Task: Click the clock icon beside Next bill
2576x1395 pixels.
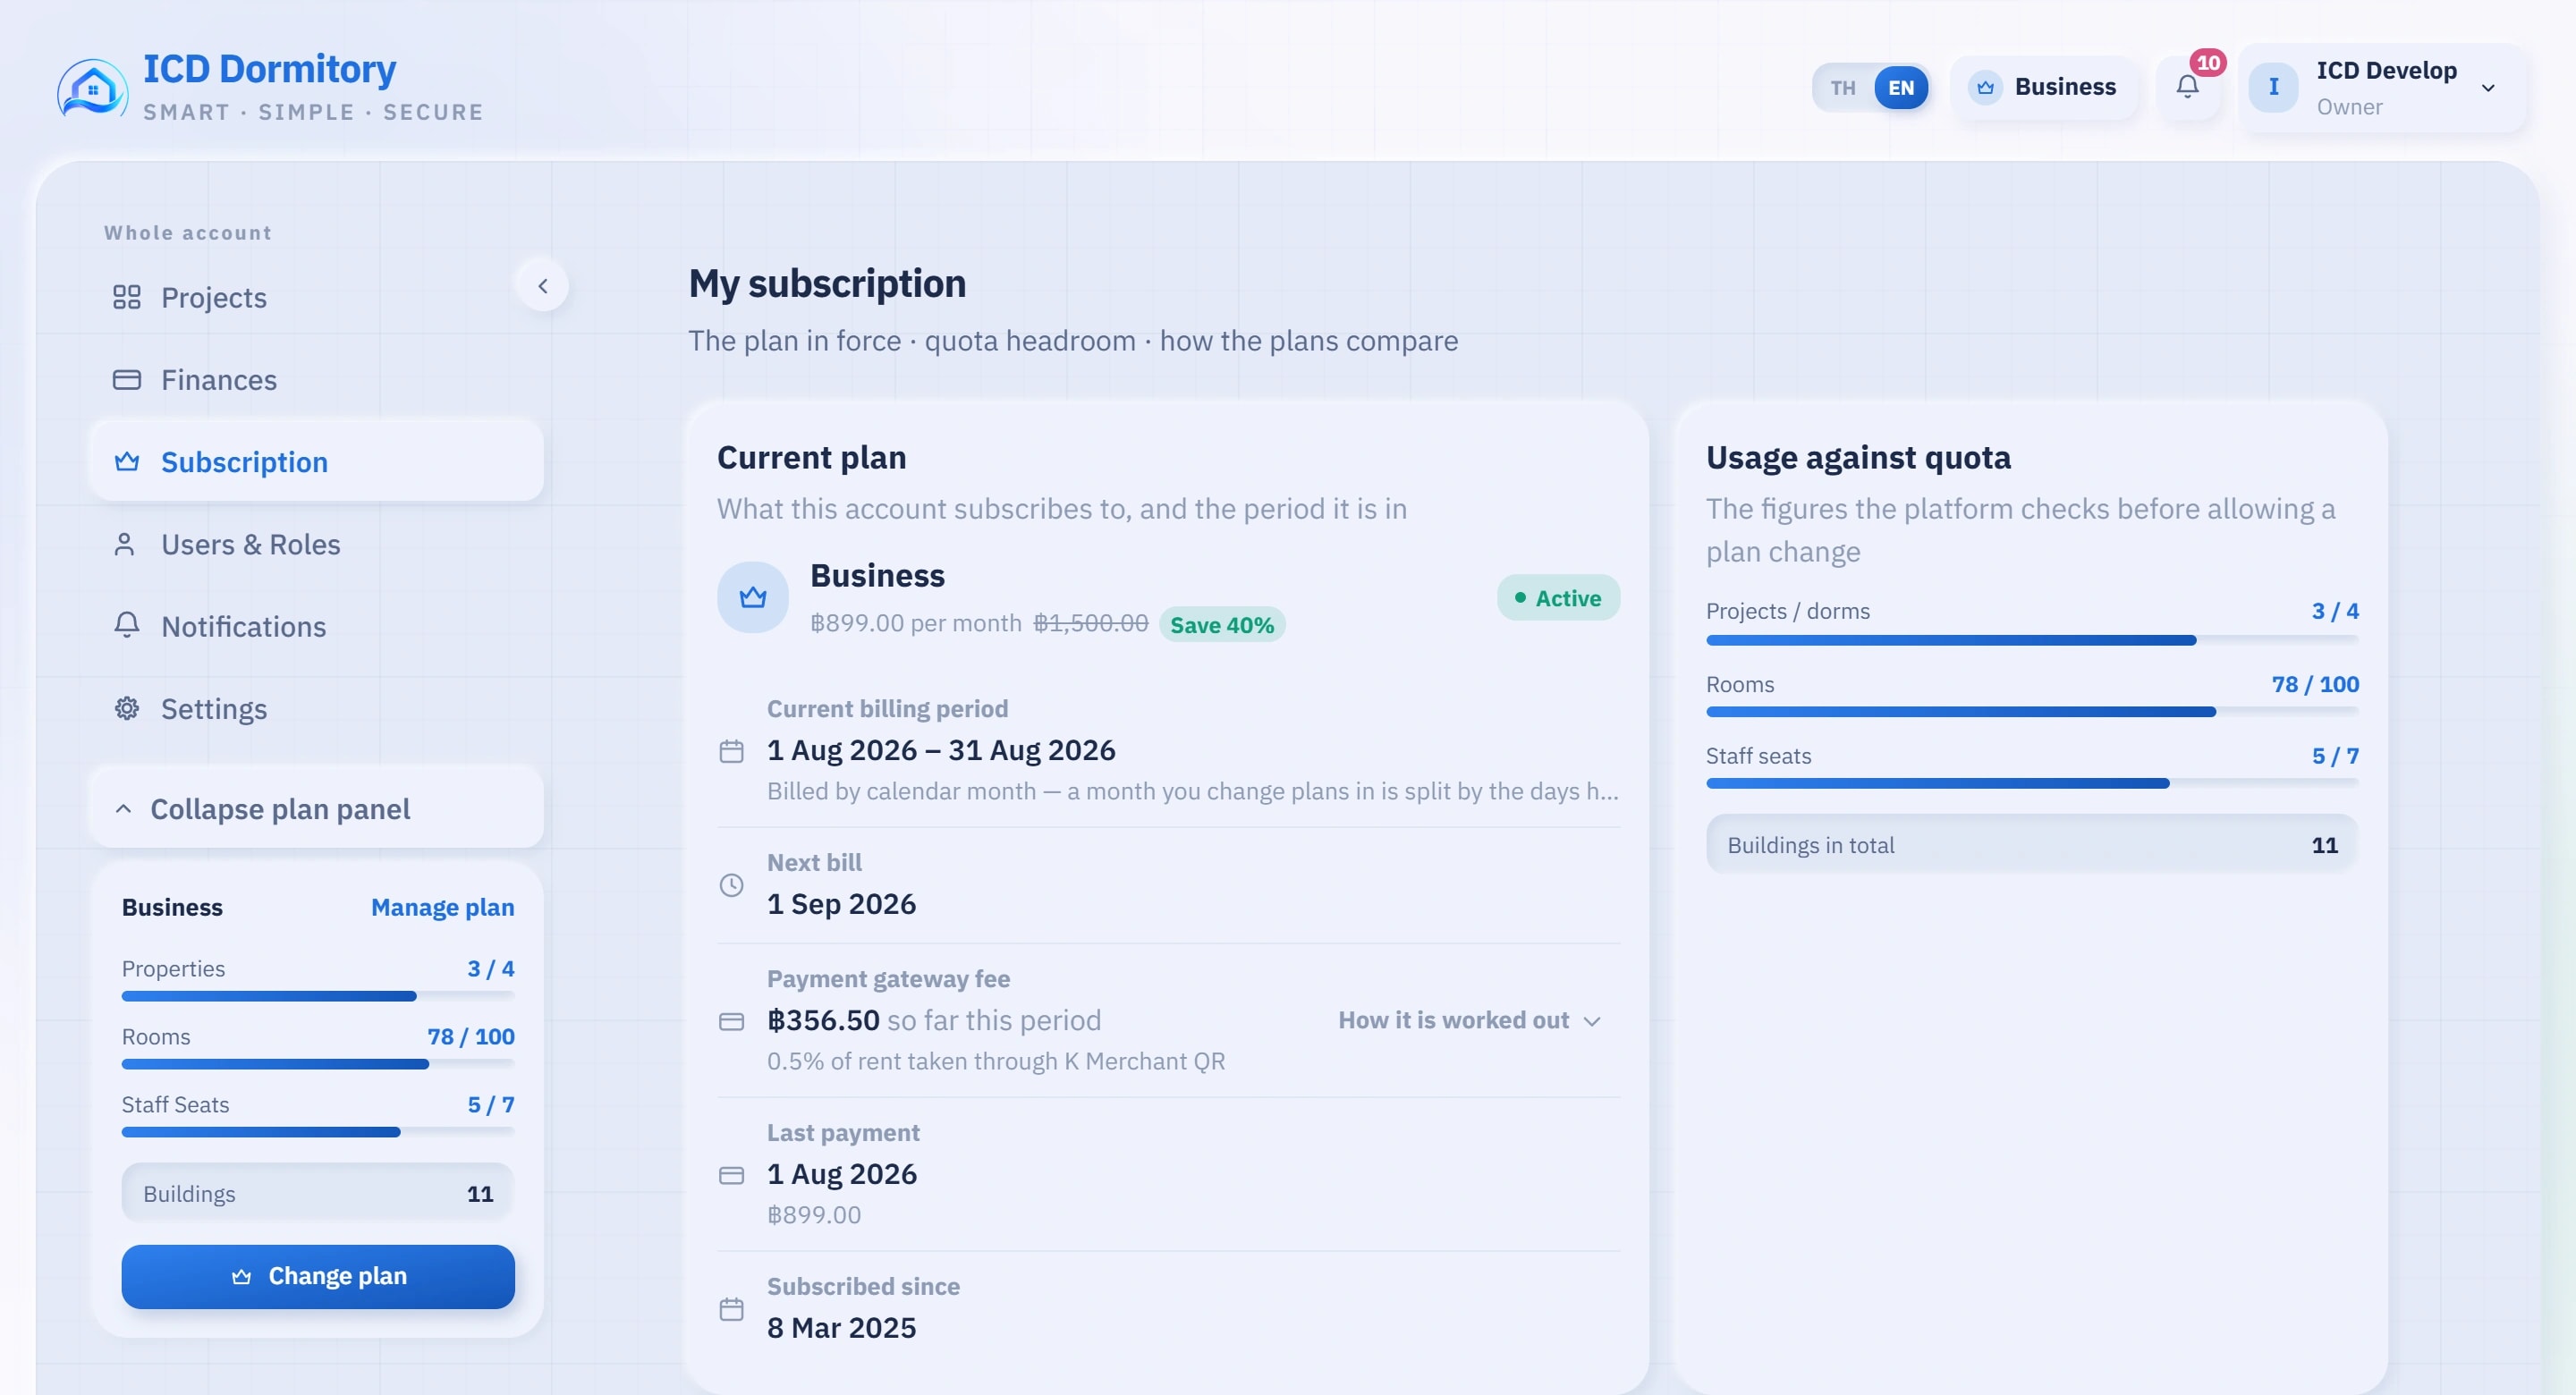Action: coord(732,885)
